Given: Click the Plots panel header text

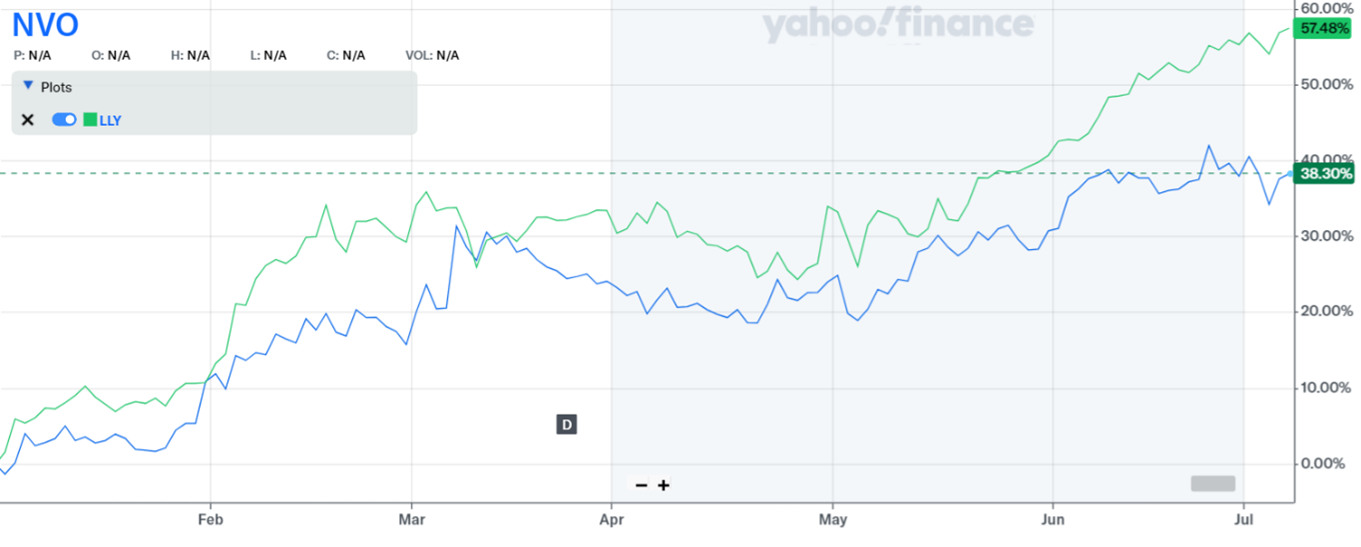Looking at the screenshot, I should click(x=56, y=87).
